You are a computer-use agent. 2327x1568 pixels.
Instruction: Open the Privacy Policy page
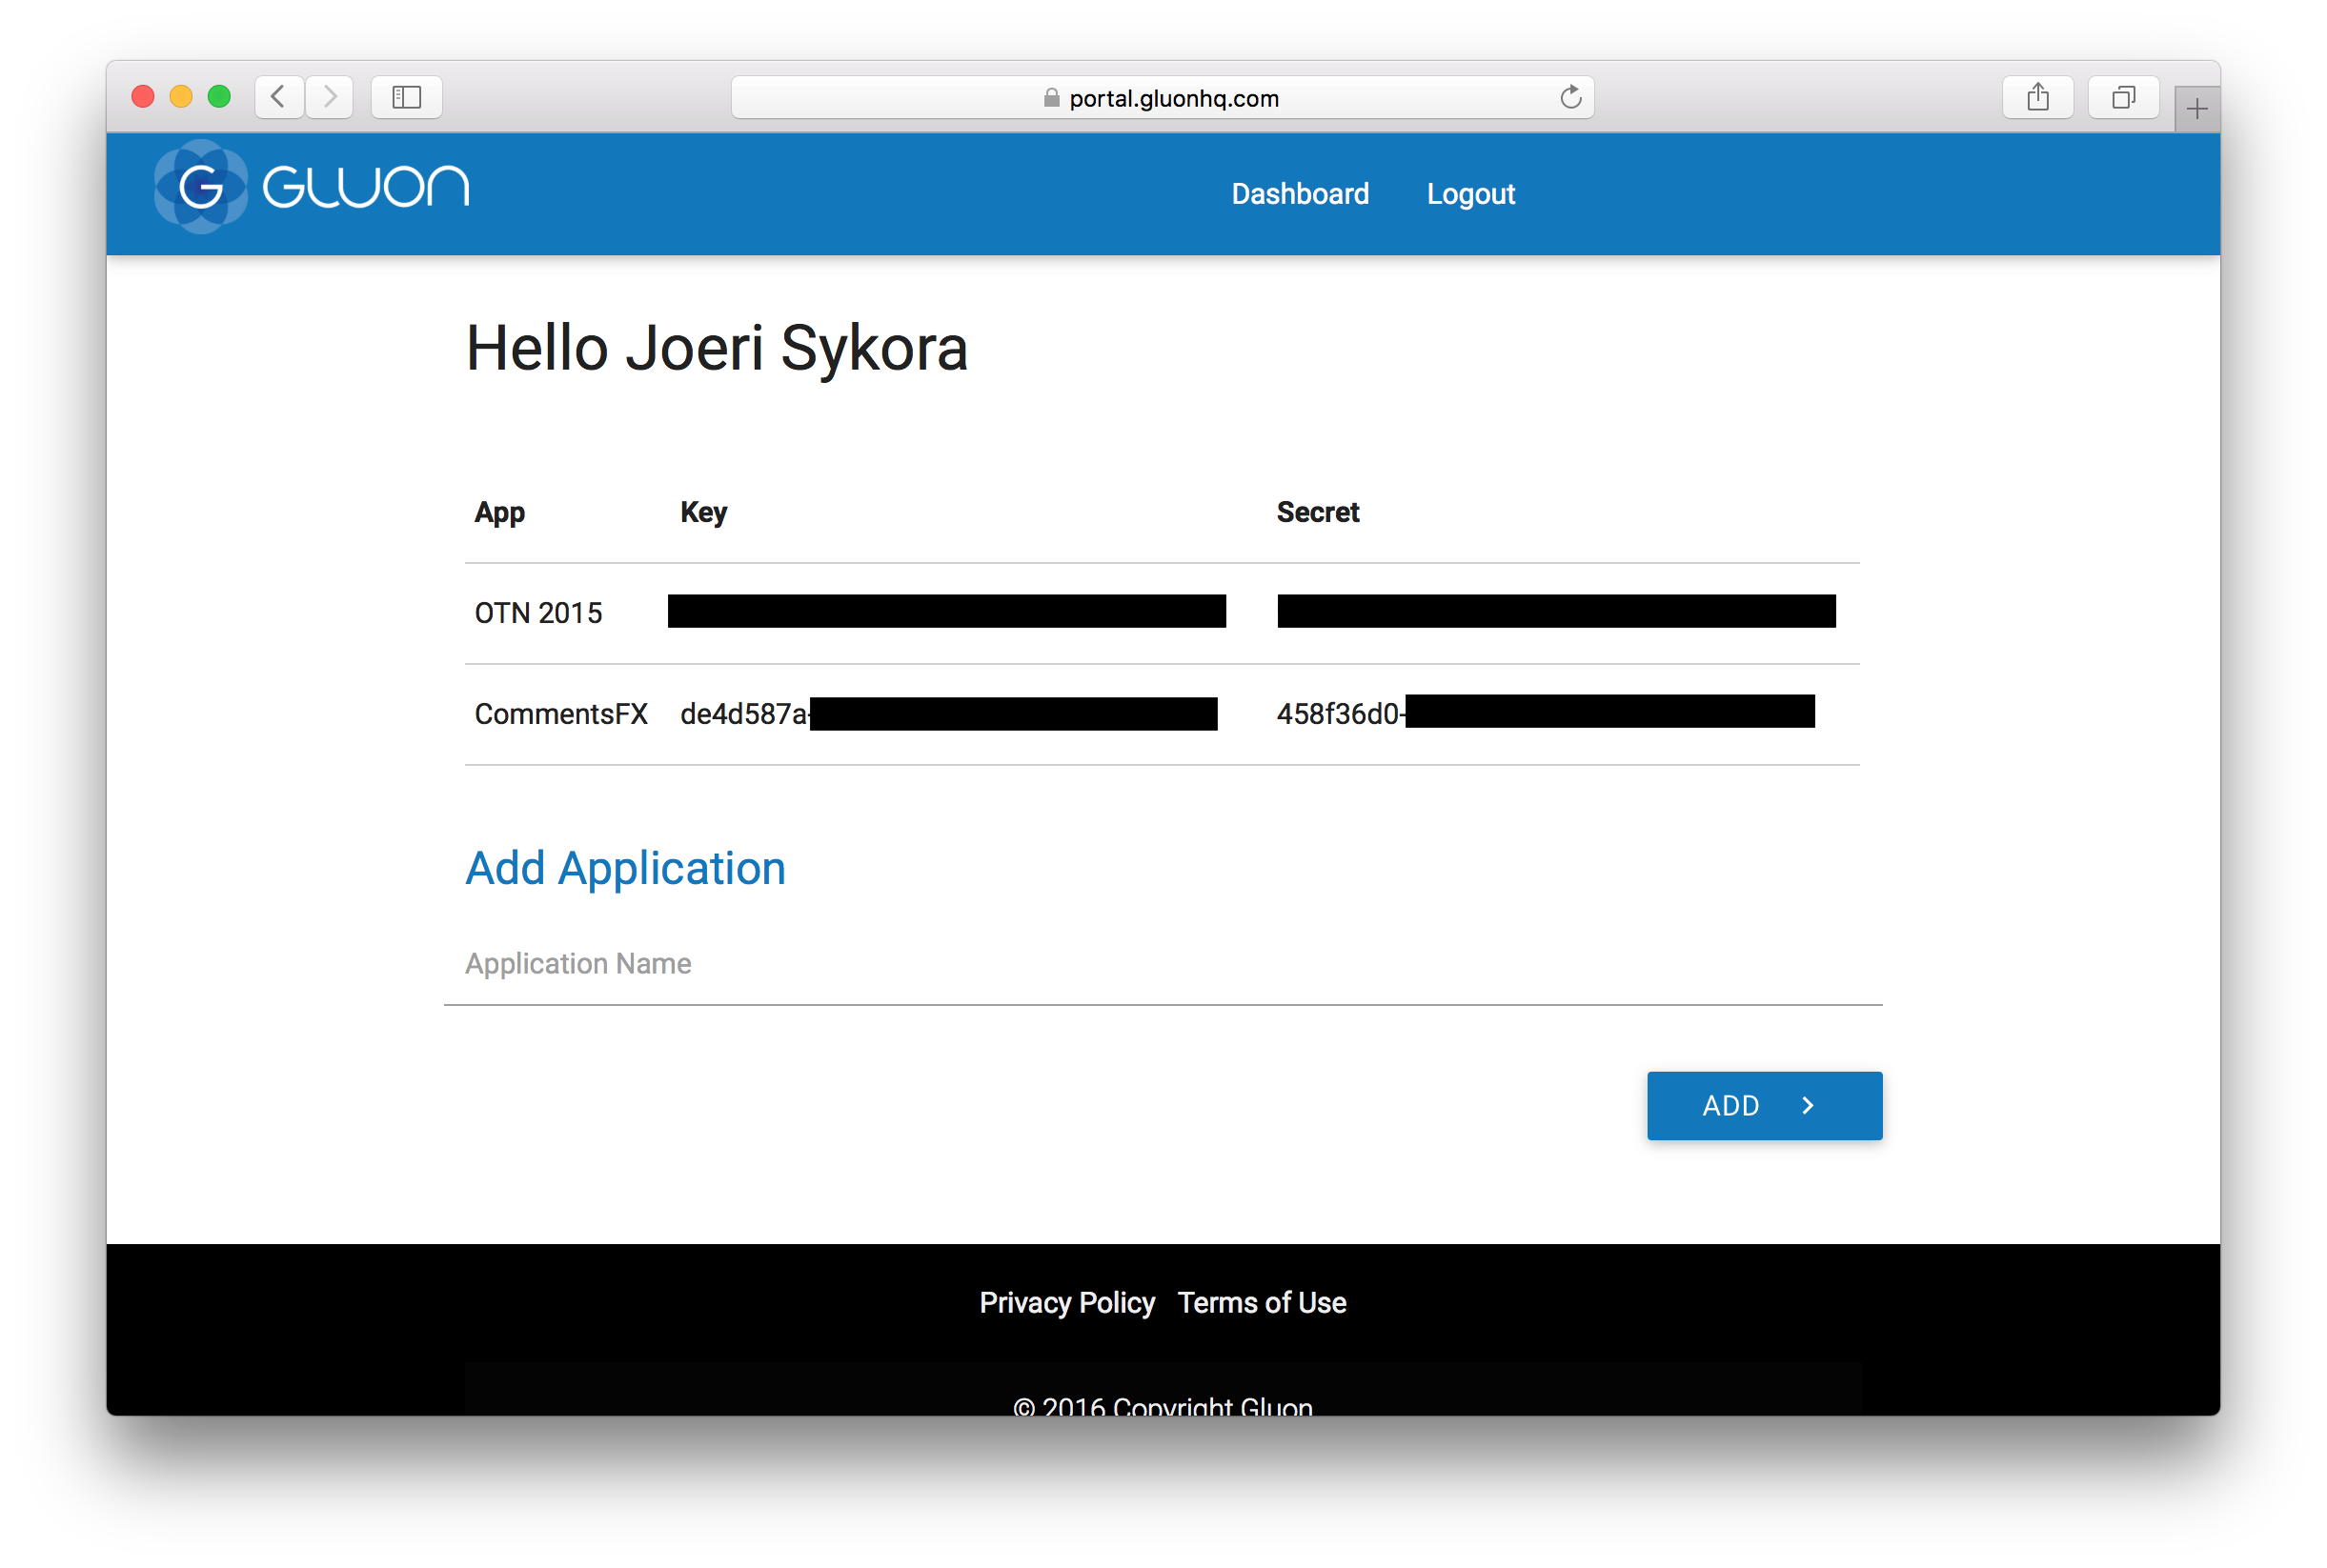coord(1067,1302)
